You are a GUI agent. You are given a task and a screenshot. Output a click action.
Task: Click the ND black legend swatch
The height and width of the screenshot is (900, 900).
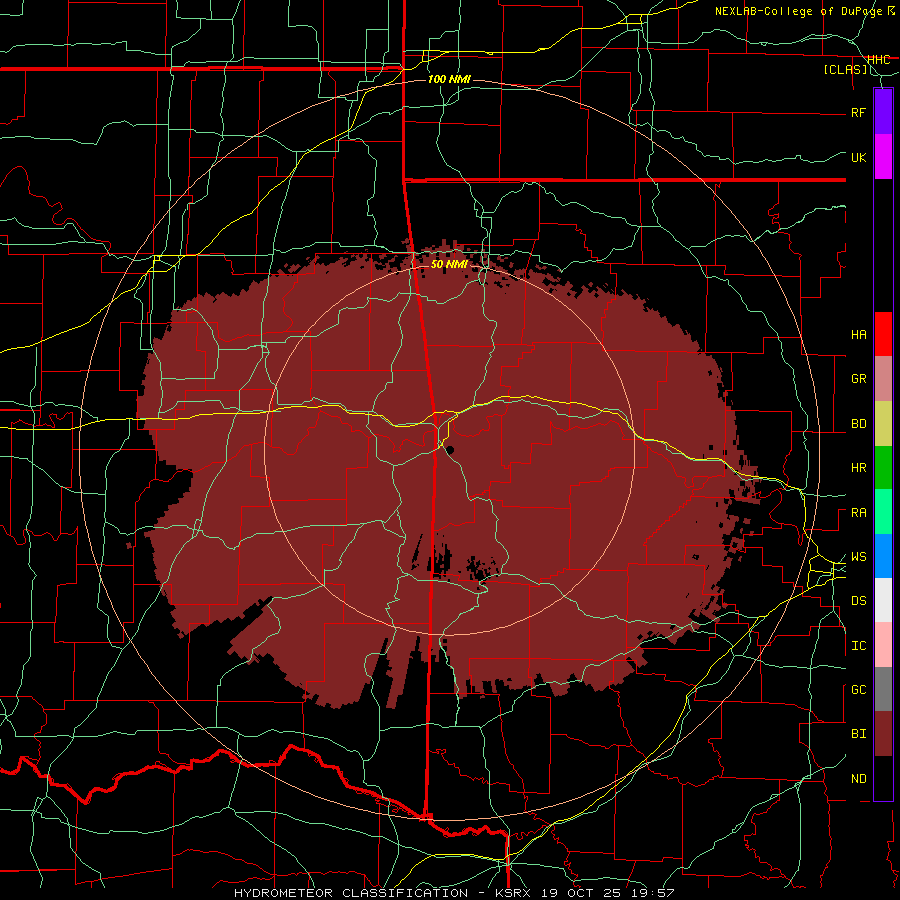883,778
